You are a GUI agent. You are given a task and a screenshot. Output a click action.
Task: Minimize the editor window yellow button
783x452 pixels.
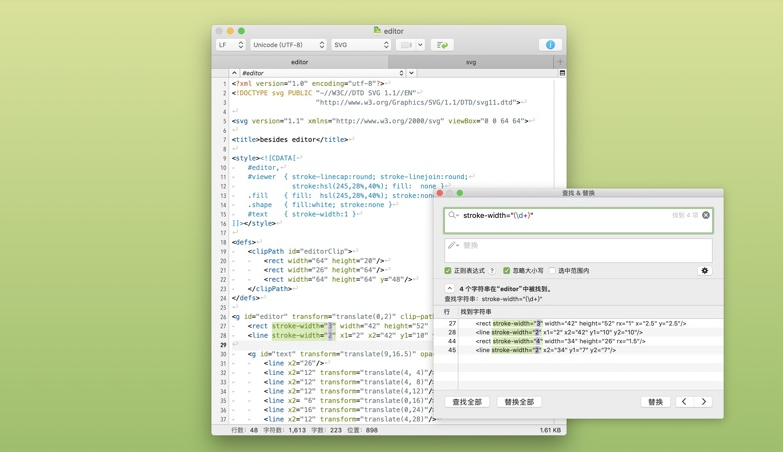(x=230, y=31)
